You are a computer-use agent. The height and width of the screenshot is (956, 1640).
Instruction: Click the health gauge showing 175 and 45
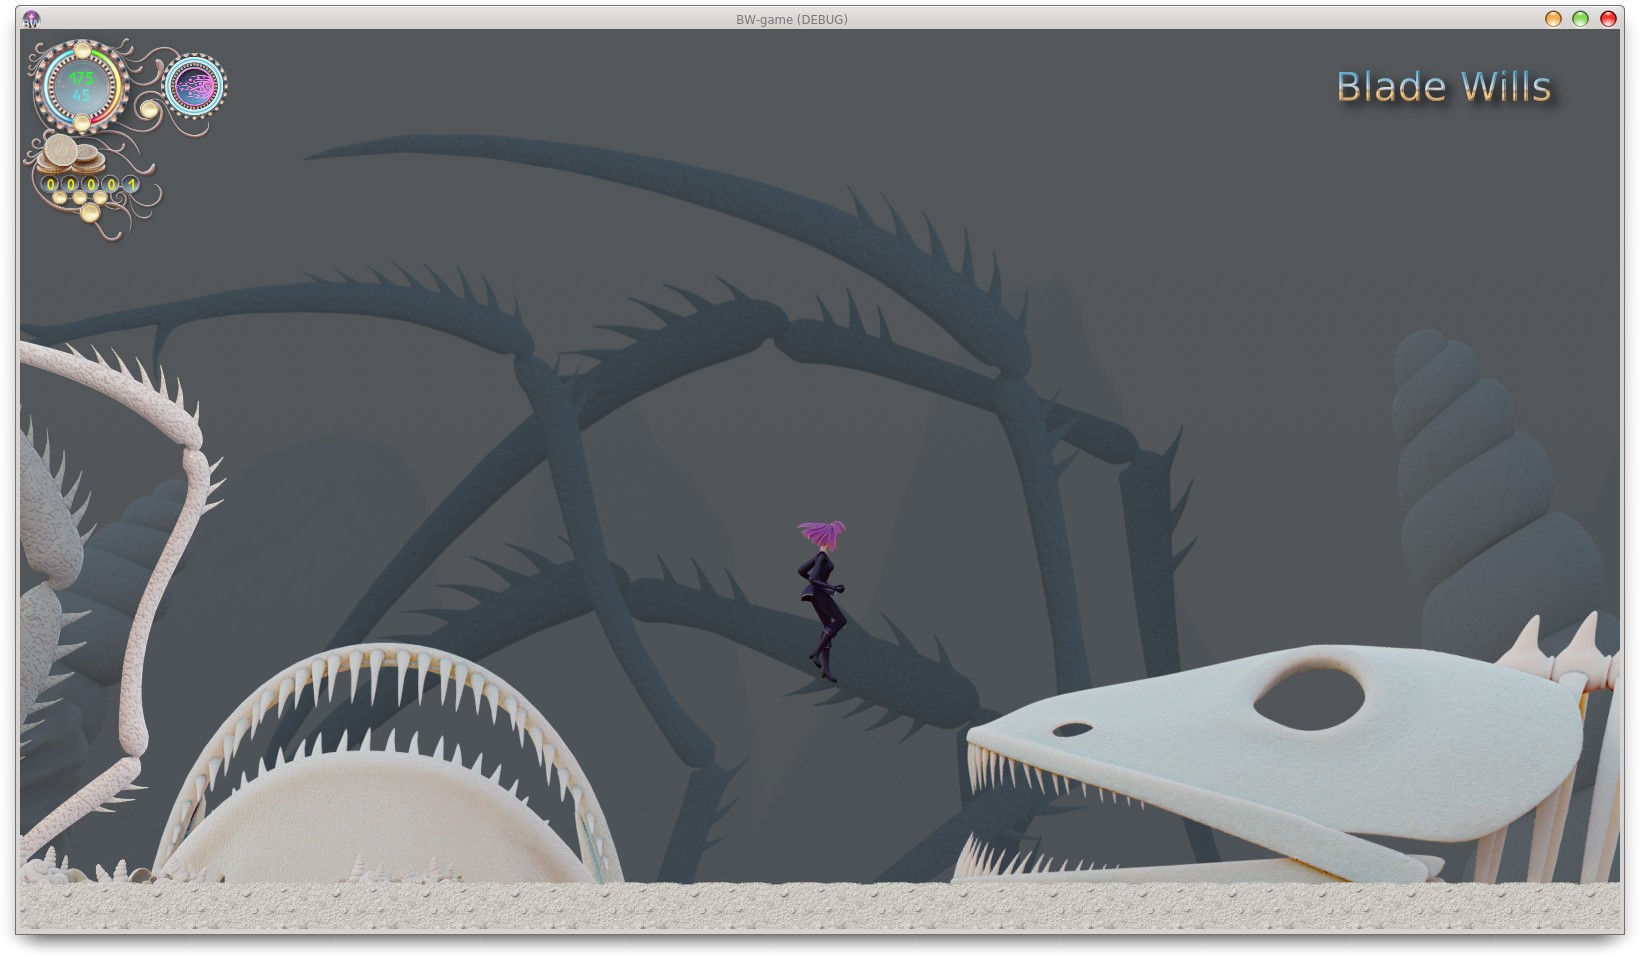[81, 87]
